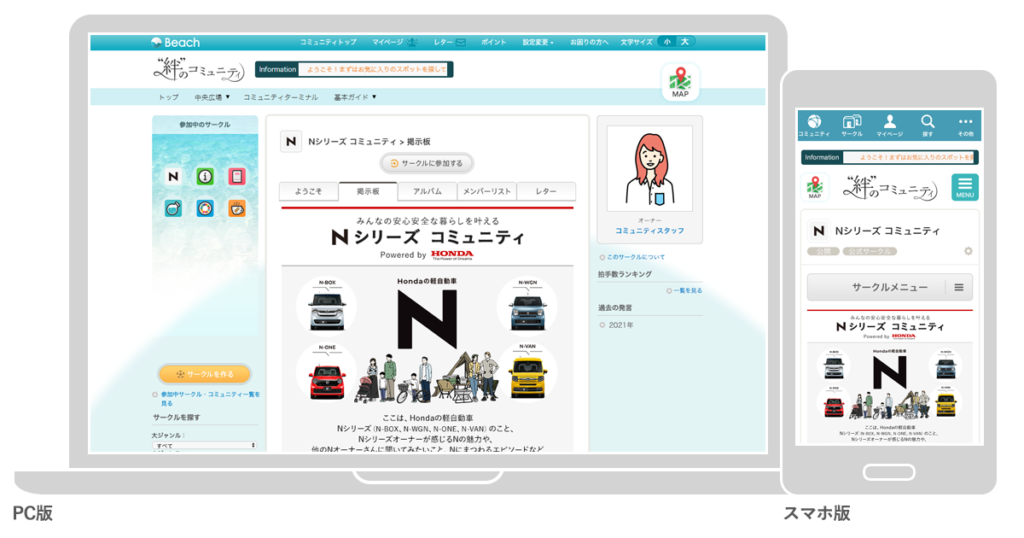Viewport: 1024px width, 538px height.
Task: Tap the smartphone home button
Action: [x=889, y=472]
